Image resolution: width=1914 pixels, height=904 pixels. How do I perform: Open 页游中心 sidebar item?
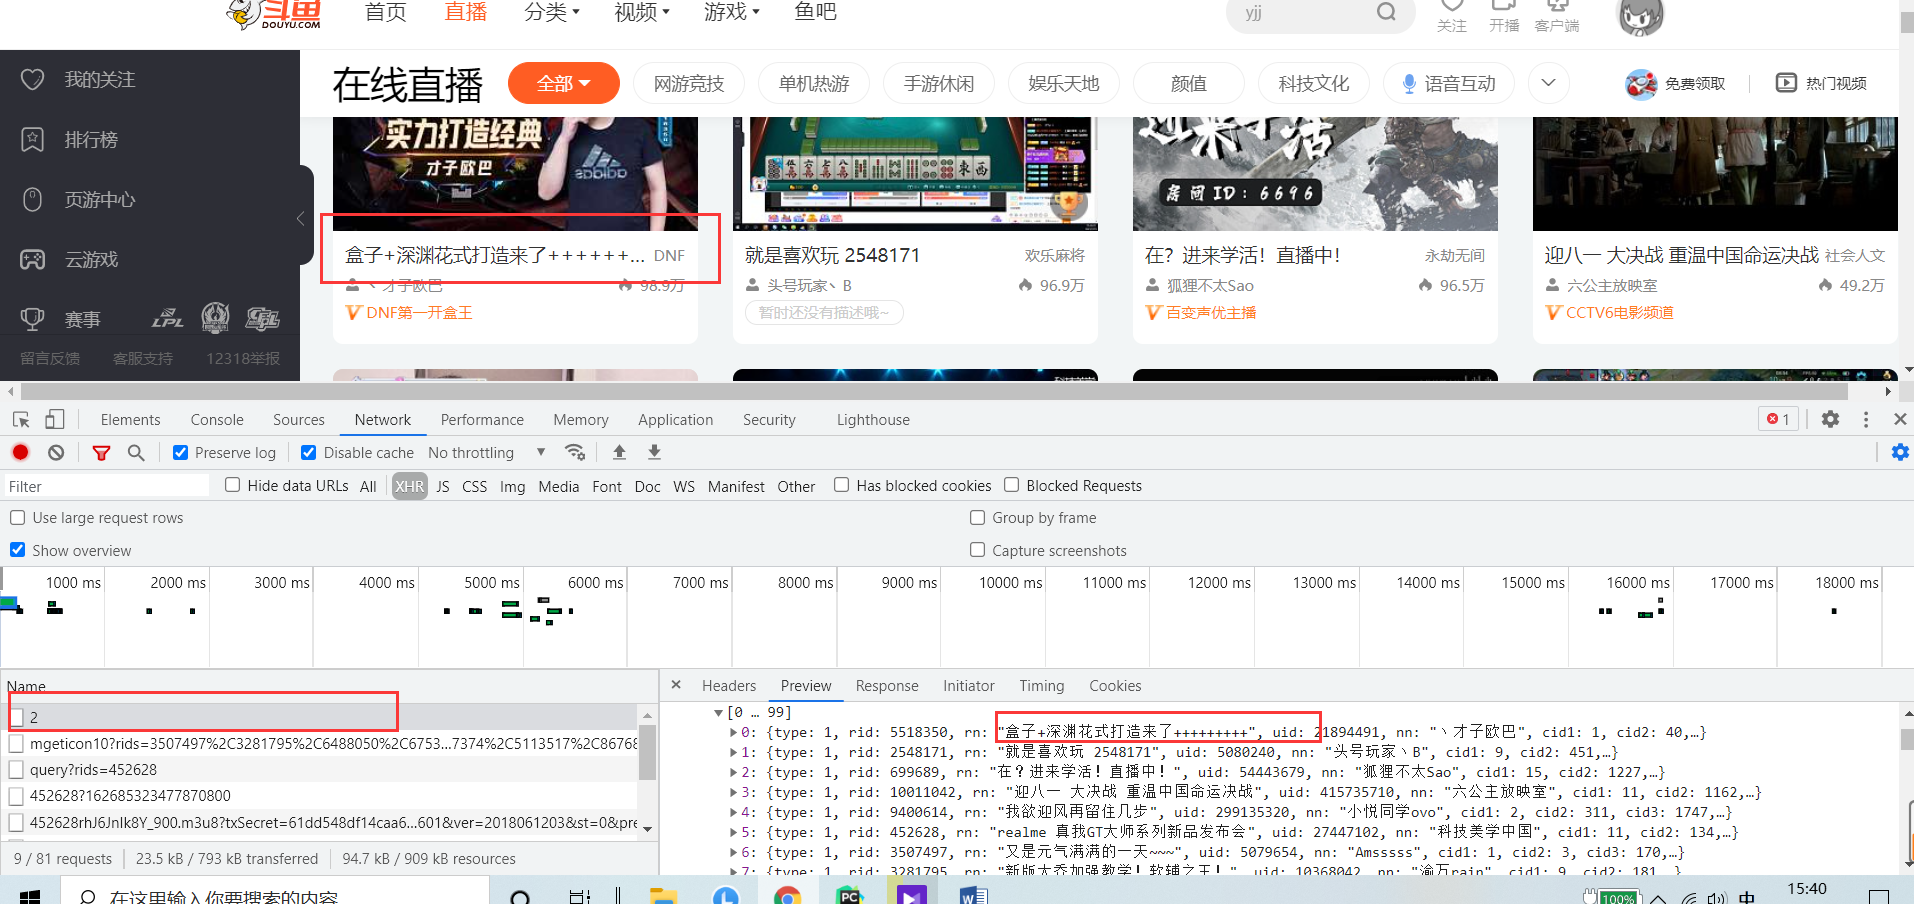[80, 199]
